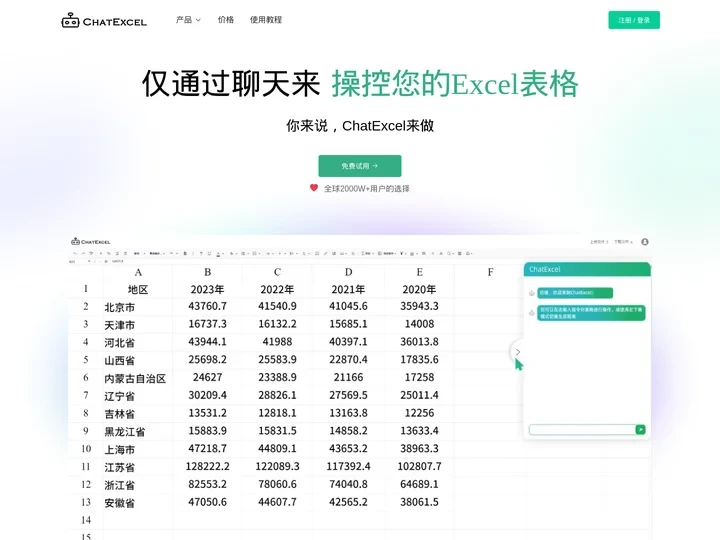Select column E header
720x540 pixels.
coord(419,272)
